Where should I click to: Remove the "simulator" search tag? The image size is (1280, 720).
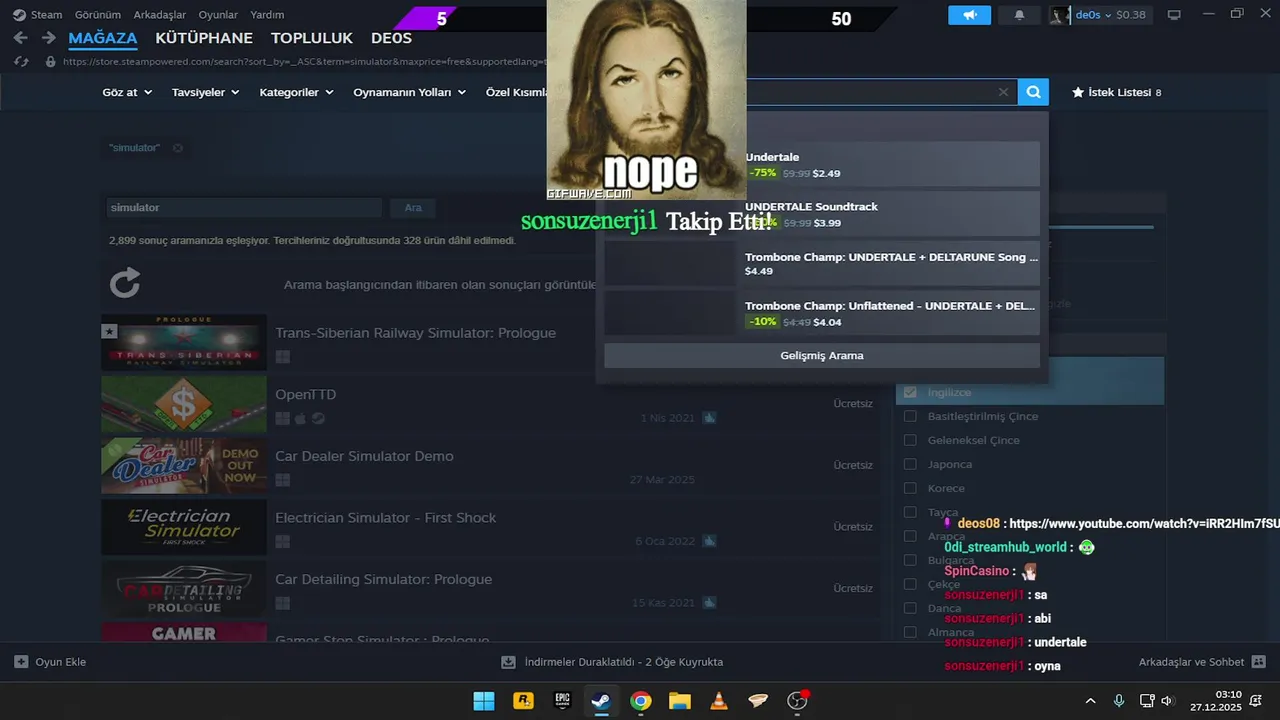177,148
